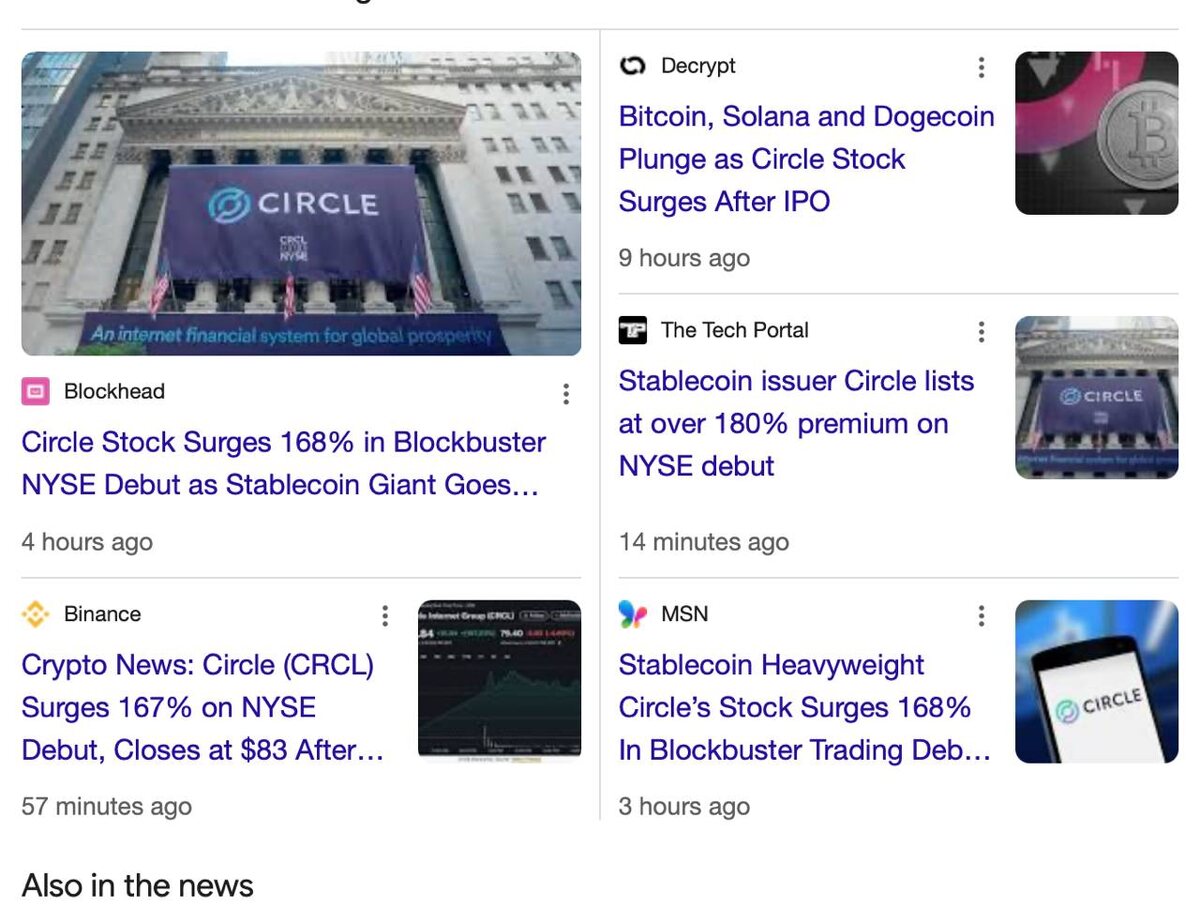Click the MSN Circle phone thumbnail
1200x923 pixels.
coord(1097,681)
